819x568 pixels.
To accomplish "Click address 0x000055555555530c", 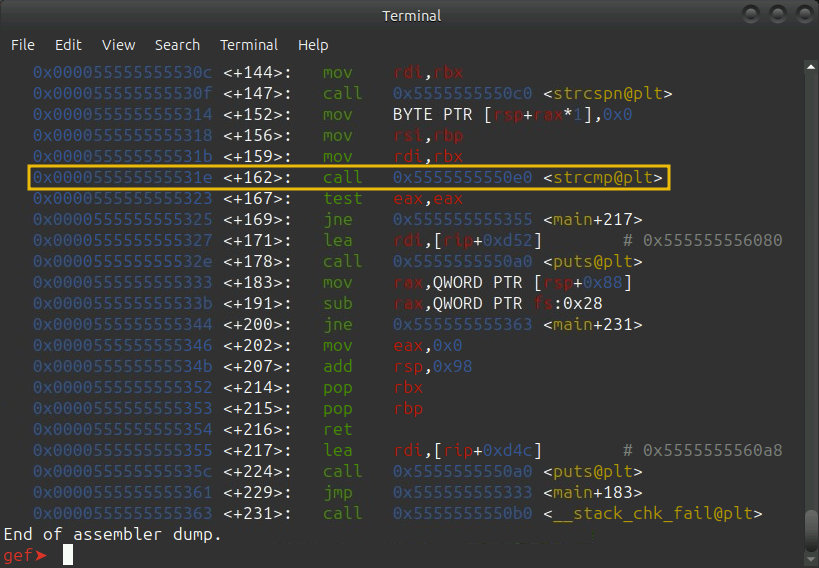I will point(123,72).
